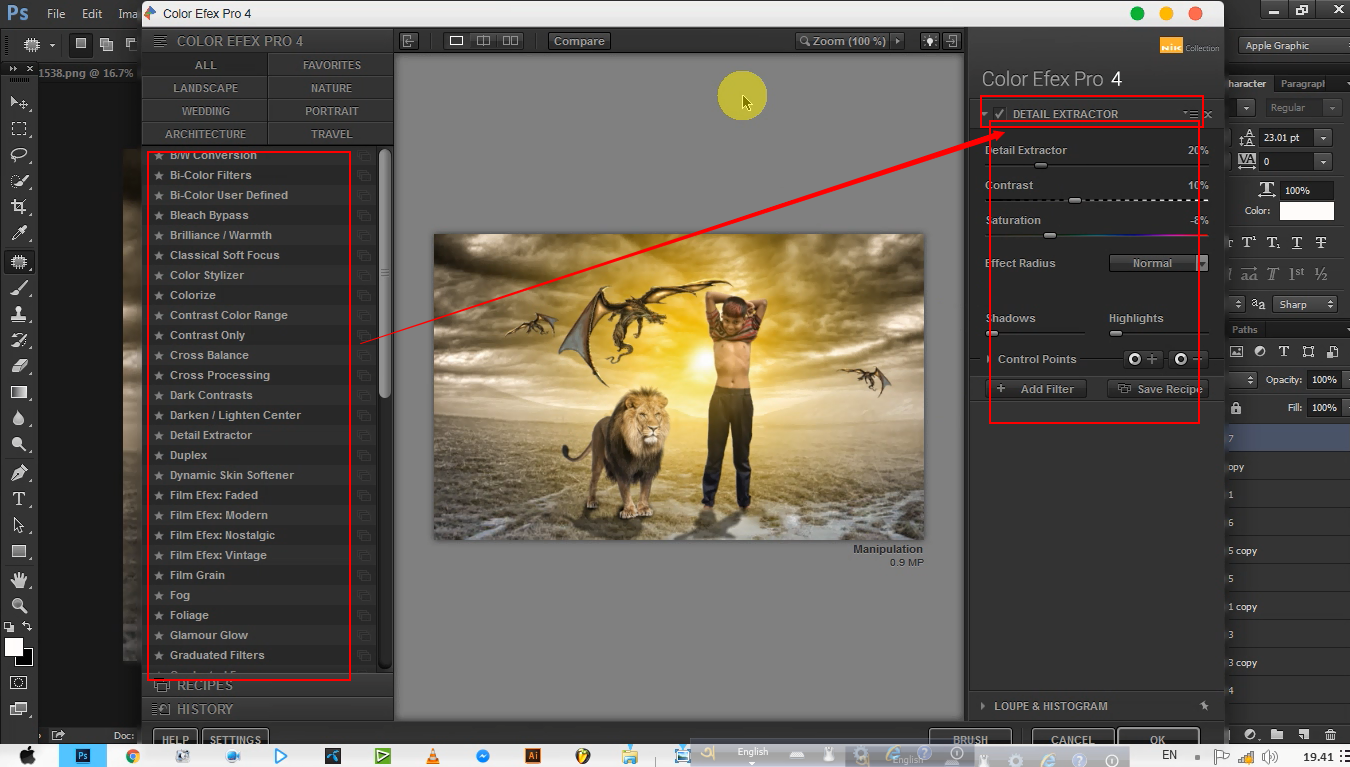Screen dimensions: 1350x767
Task: Select the Quick Selection tool
Action: click(x=19, y=181)
